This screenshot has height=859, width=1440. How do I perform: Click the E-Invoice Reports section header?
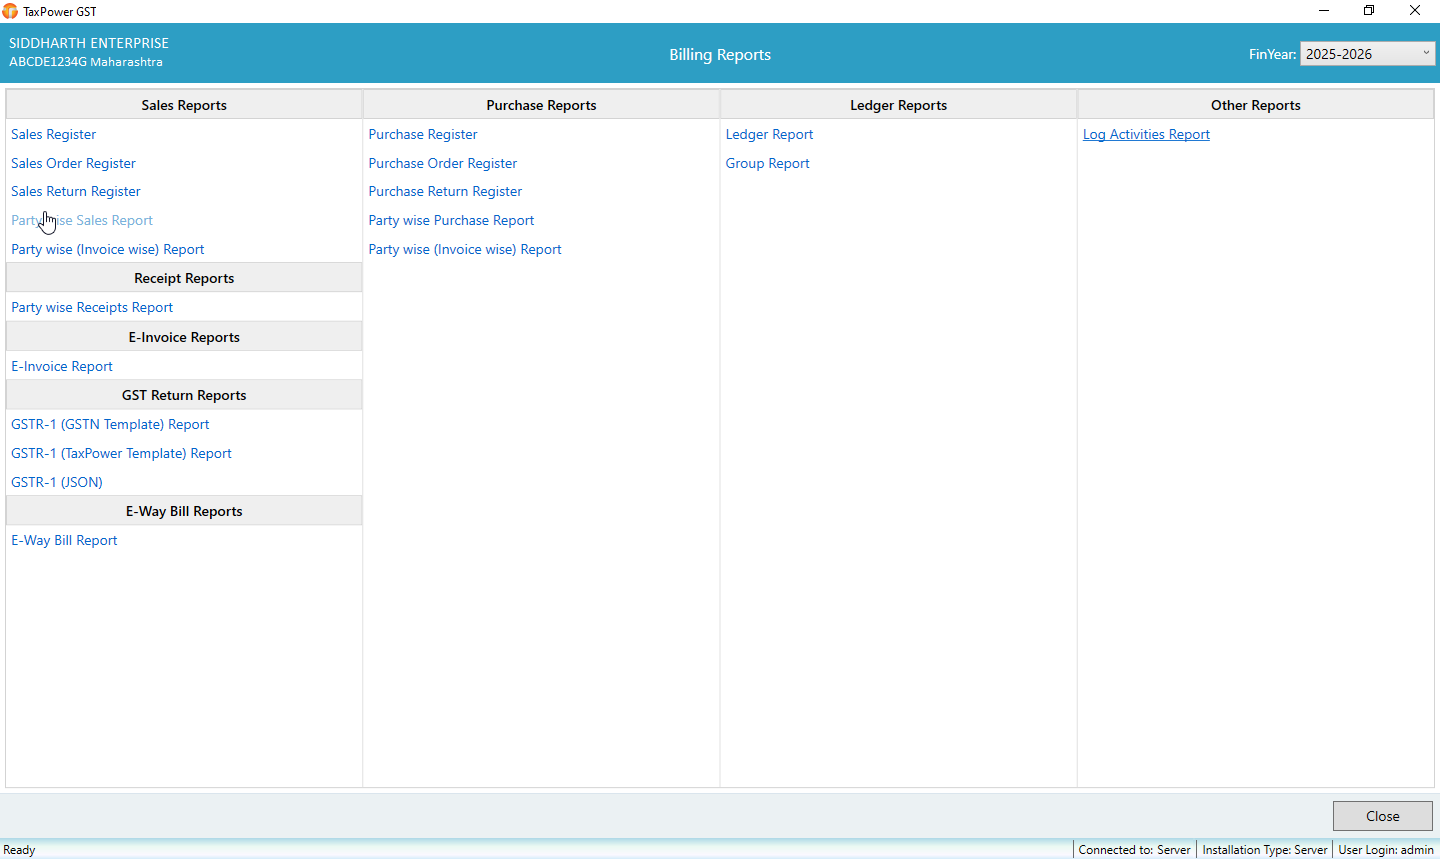tap(184, 337)
